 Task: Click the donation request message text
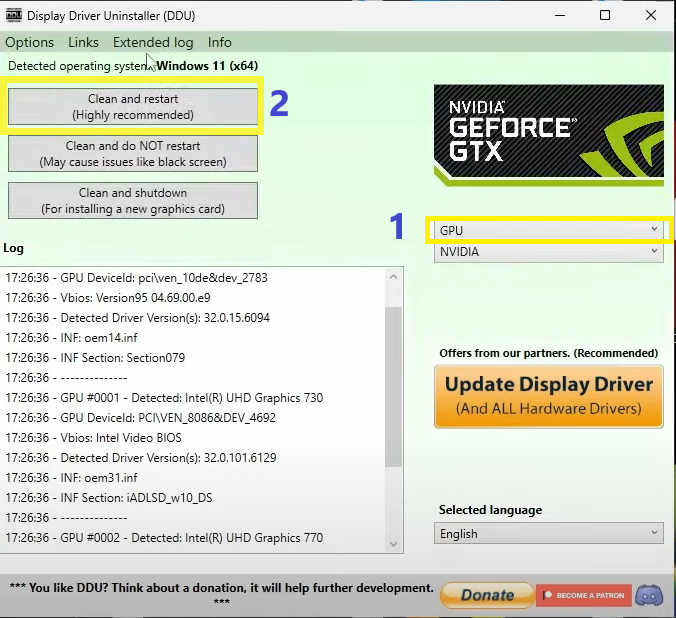(x=221, y=594)
